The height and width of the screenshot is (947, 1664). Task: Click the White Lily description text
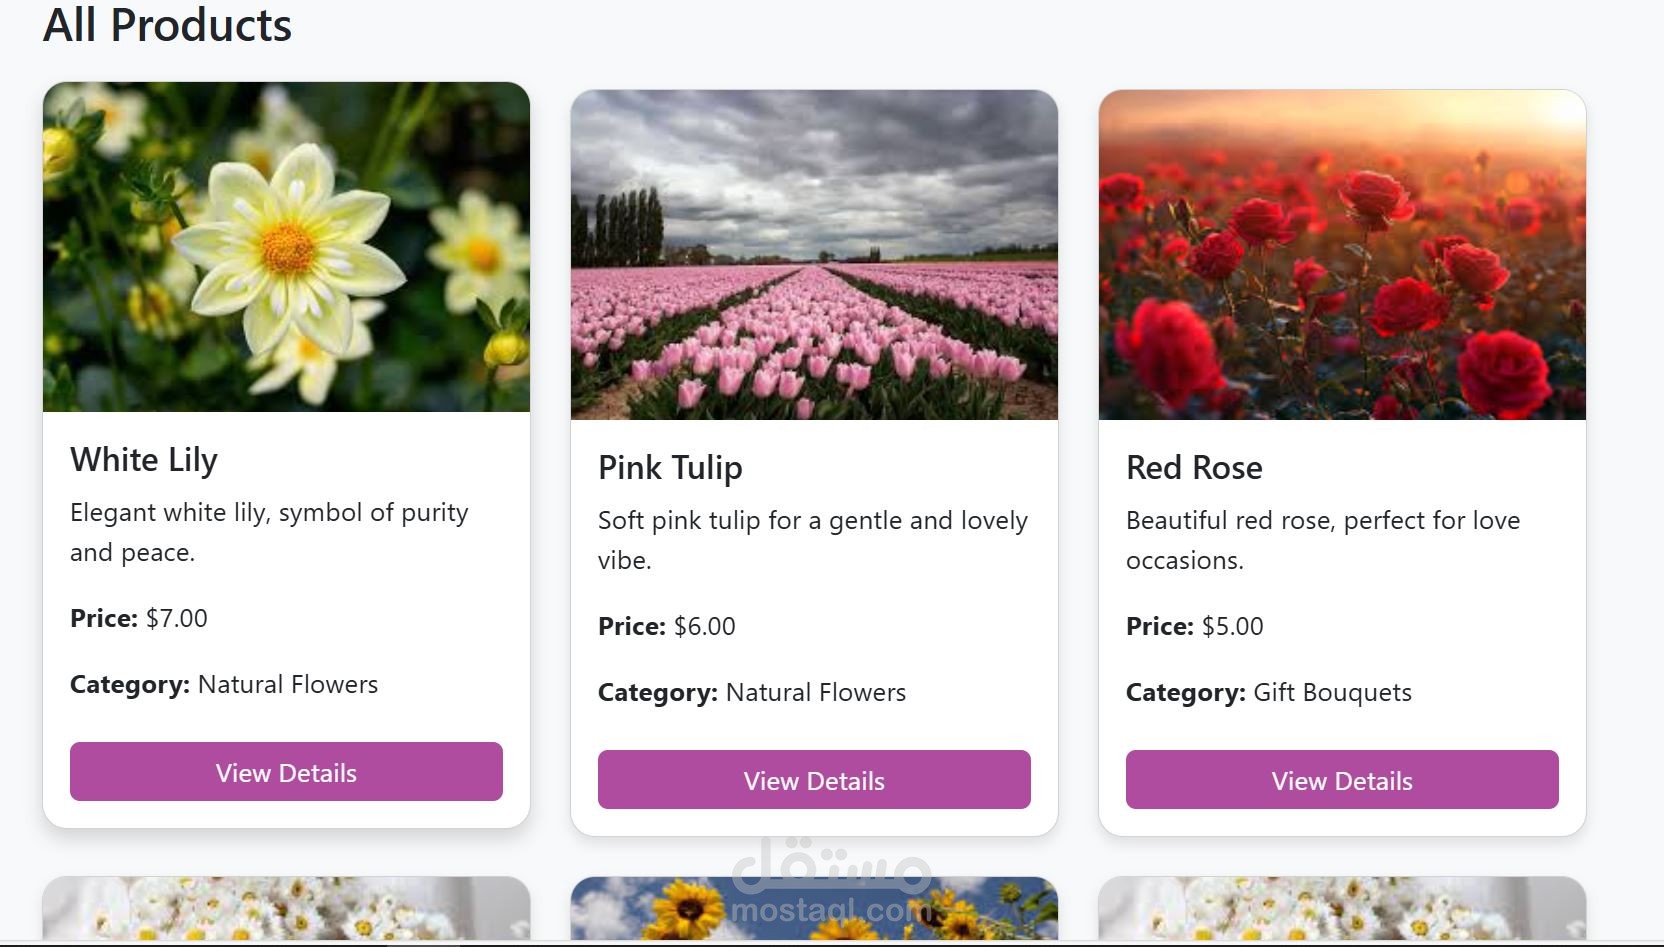point(269,532)
